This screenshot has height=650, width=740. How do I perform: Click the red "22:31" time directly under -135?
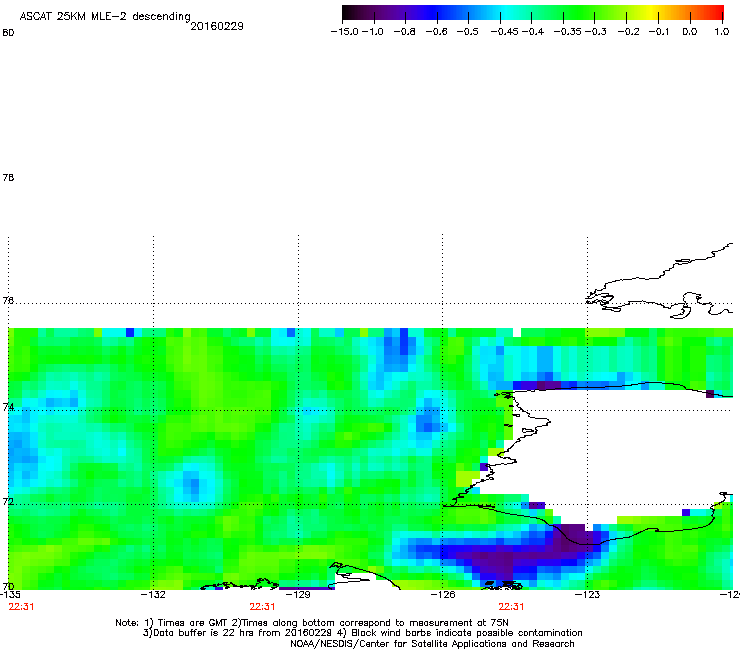pyautogui.click(x=21, y=607)
